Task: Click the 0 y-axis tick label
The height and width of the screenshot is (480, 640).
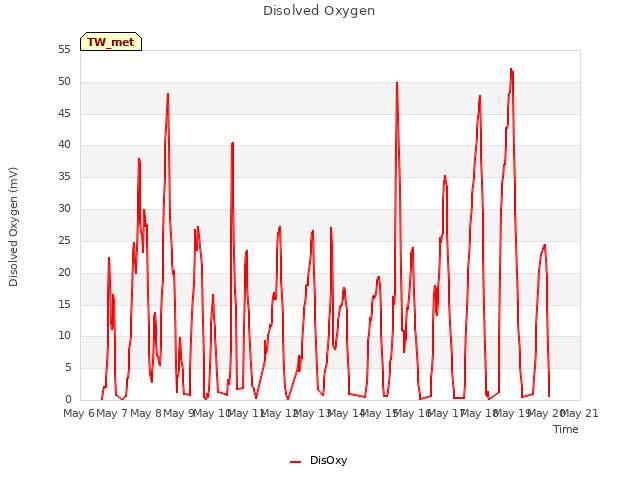Action: pos(68,400)
